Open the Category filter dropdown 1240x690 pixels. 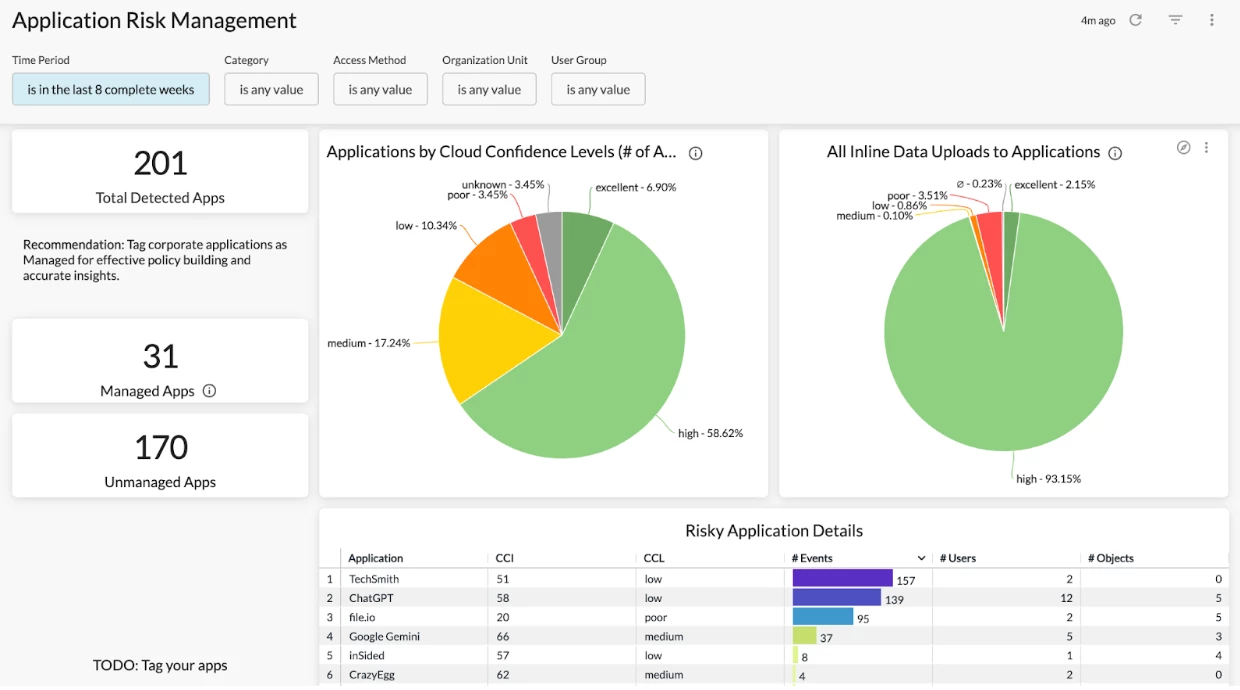point(271,89)
